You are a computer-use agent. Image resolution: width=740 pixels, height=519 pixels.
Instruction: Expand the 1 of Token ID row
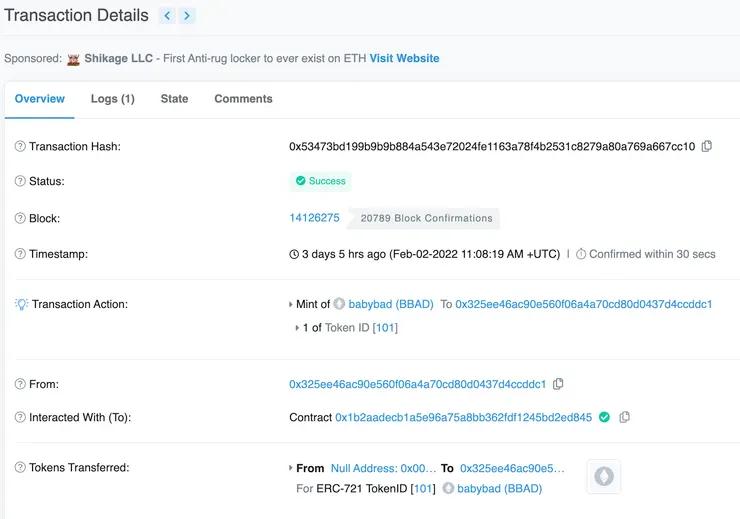pos(297,328)
